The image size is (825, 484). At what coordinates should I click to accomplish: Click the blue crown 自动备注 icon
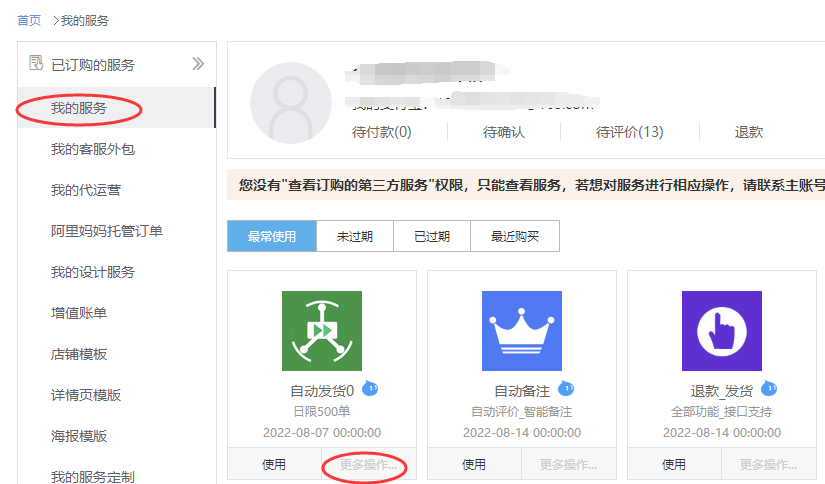521,331
